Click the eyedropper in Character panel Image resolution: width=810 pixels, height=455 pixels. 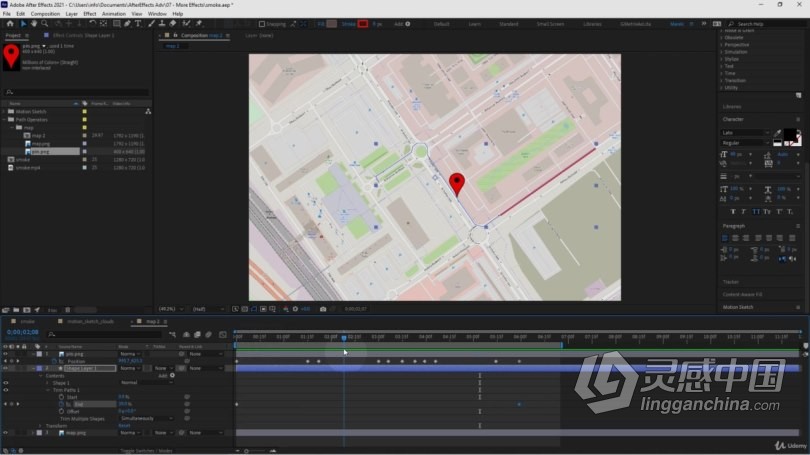(x=778, y=133)
